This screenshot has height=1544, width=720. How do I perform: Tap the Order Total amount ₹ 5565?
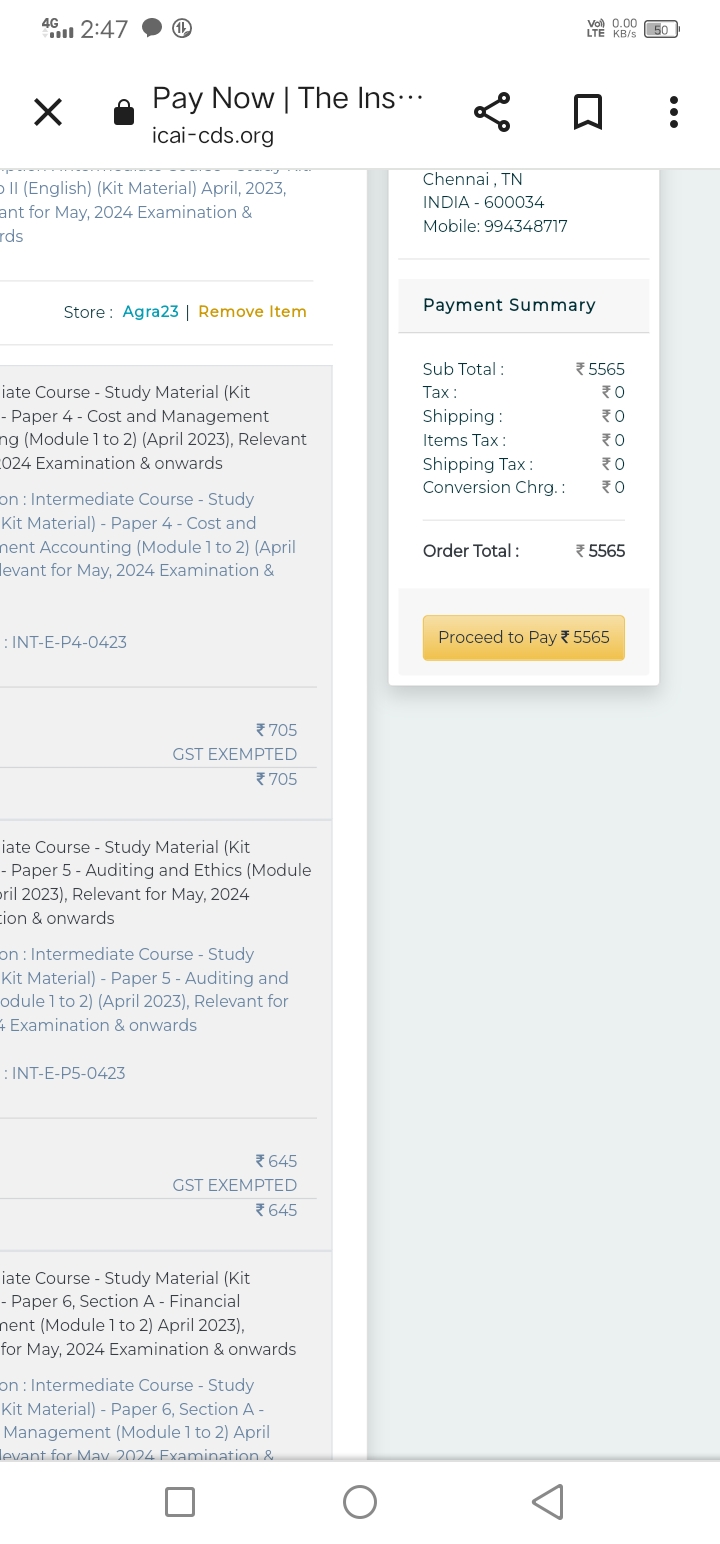coord(600,551)
